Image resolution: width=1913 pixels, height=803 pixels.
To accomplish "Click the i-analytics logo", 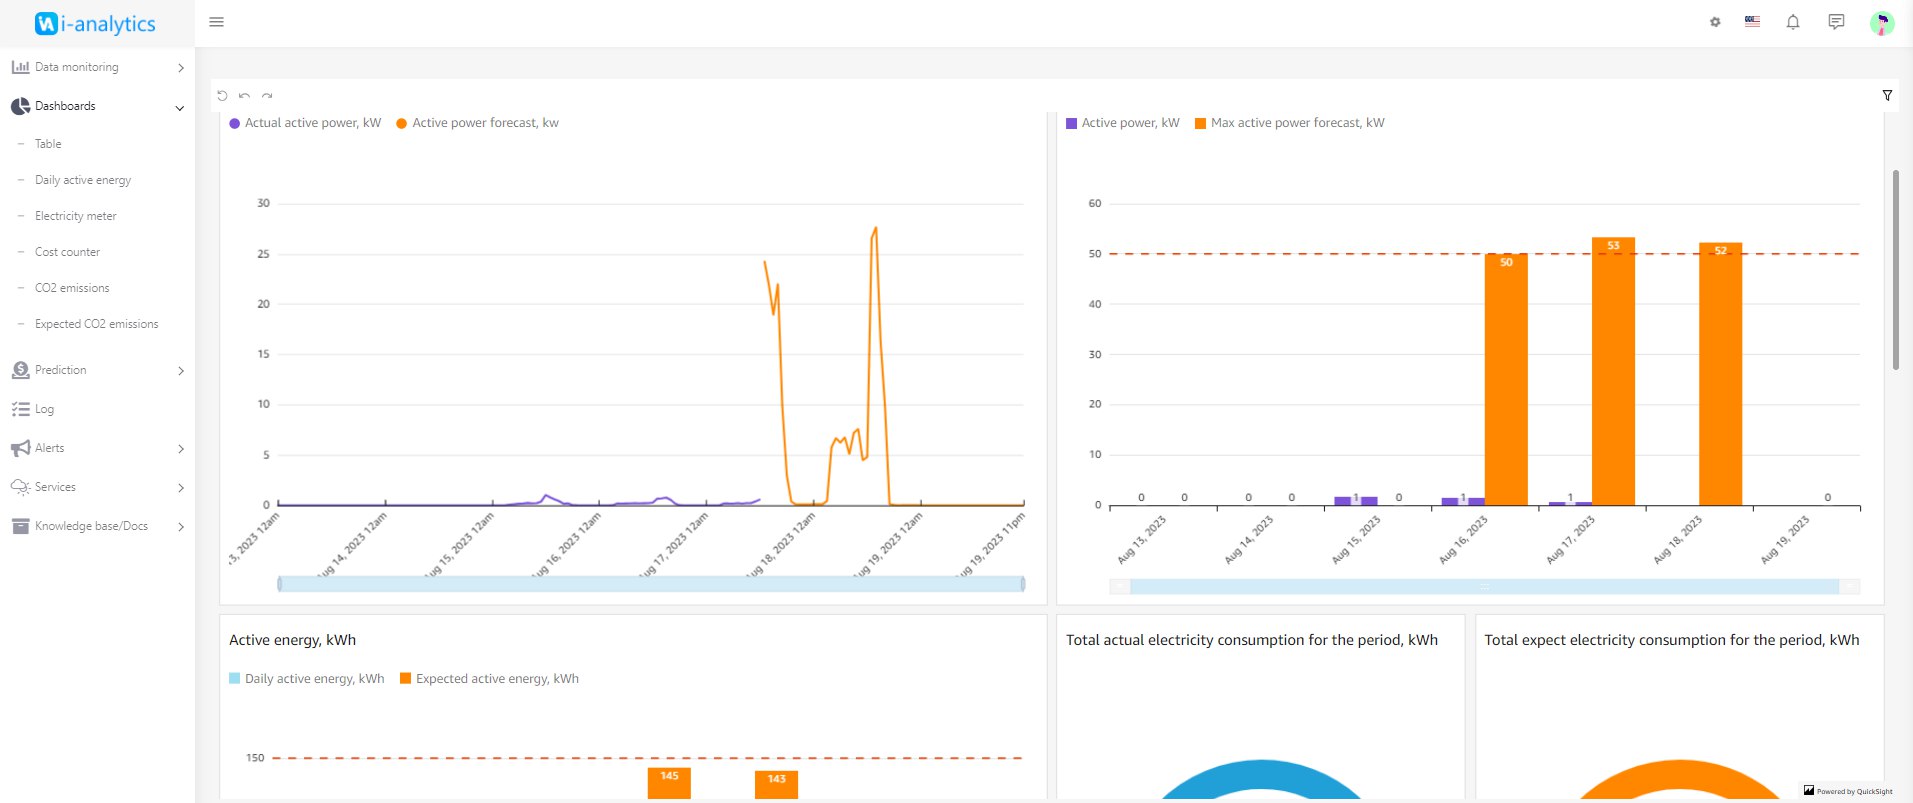I will pos(96,23).
